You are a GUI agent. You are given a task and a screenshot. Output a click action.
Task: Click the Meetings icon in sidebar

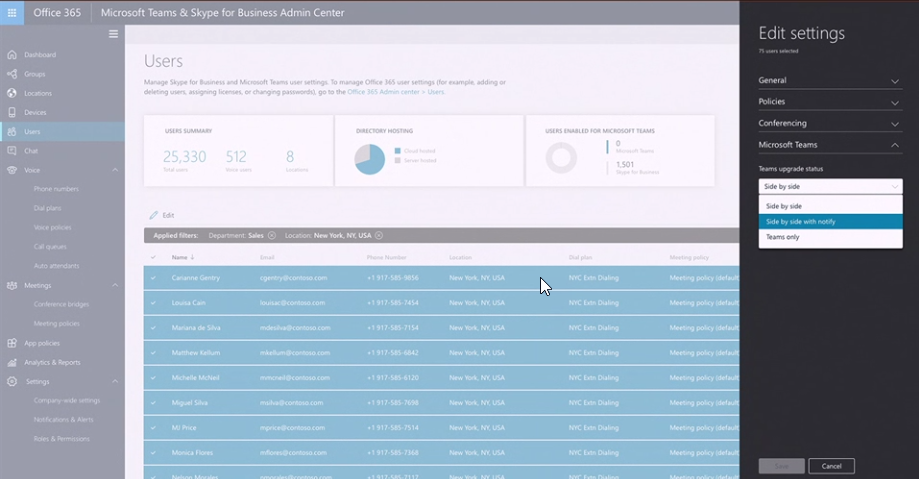(x=12, y=286)
